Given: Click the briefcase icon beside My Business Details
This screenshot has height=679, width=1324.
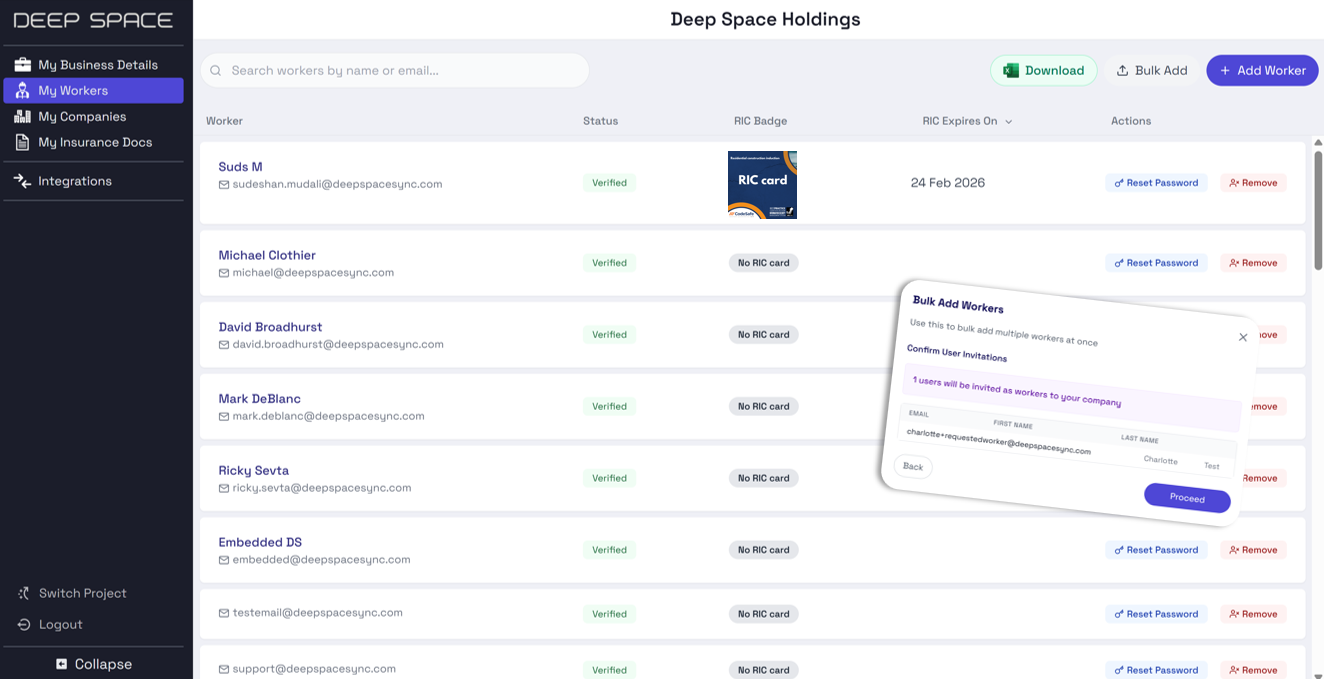Looking at the screenshot, I should pos(22,65).
